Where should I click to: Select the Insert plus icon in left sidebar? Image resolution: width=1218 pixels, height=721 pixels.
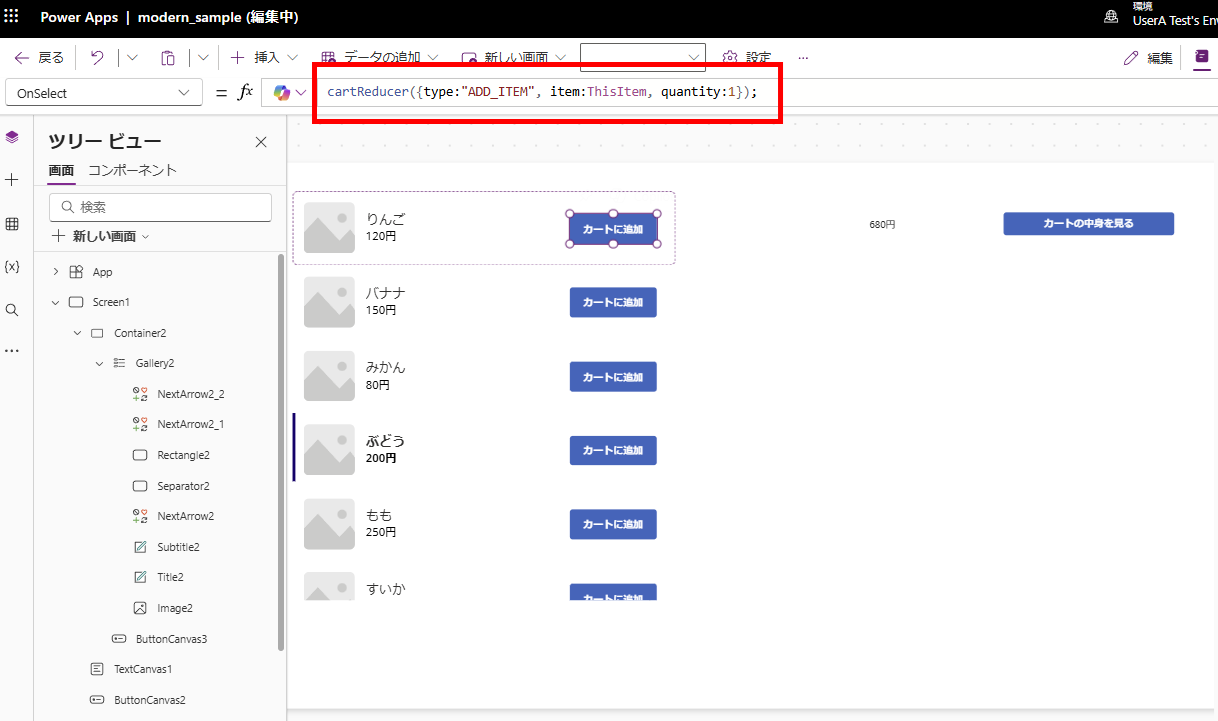pyautogui.click(x=12, y=180)
